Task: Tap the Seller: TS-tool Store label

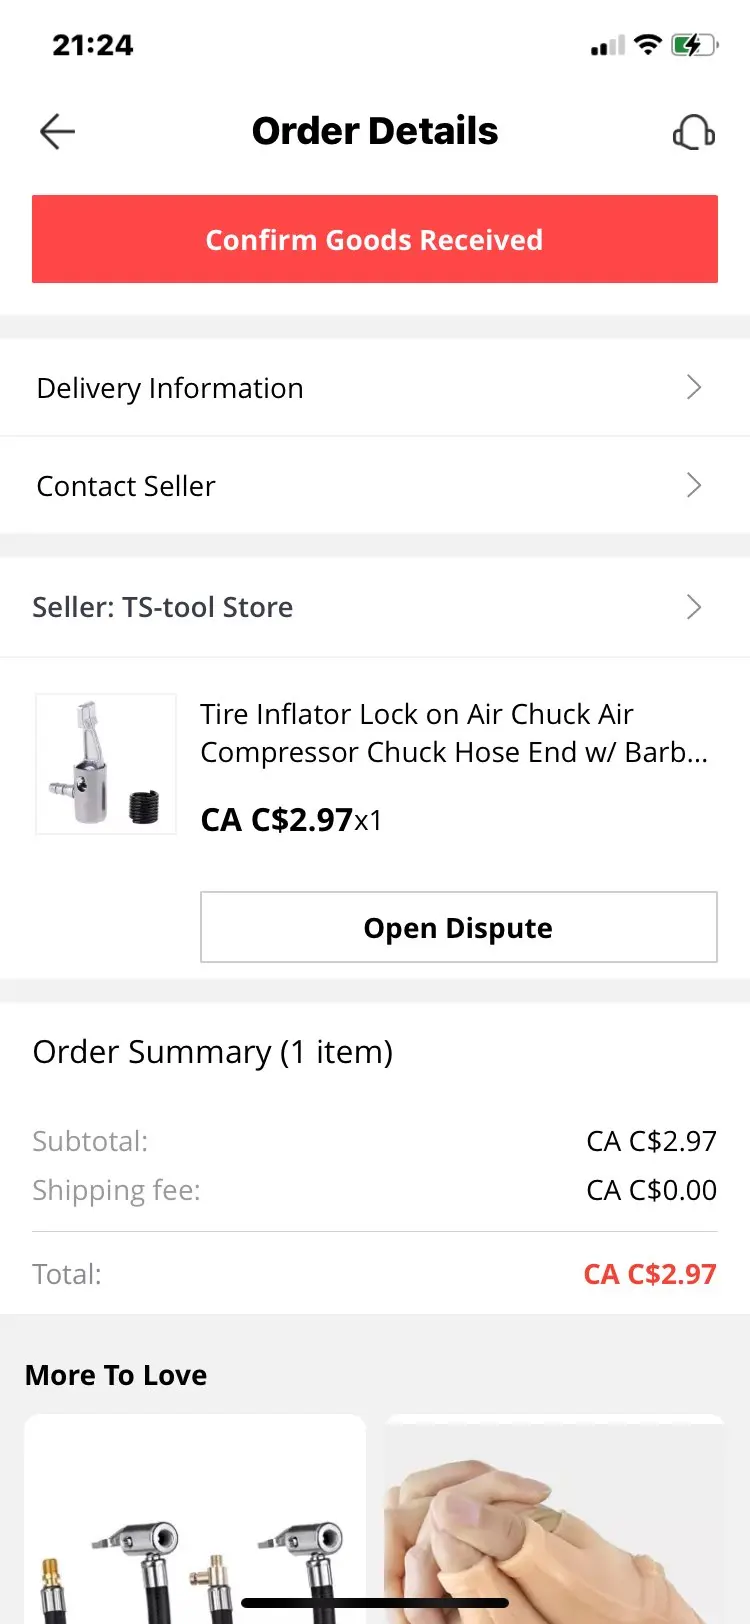Action: coord(163,607)
